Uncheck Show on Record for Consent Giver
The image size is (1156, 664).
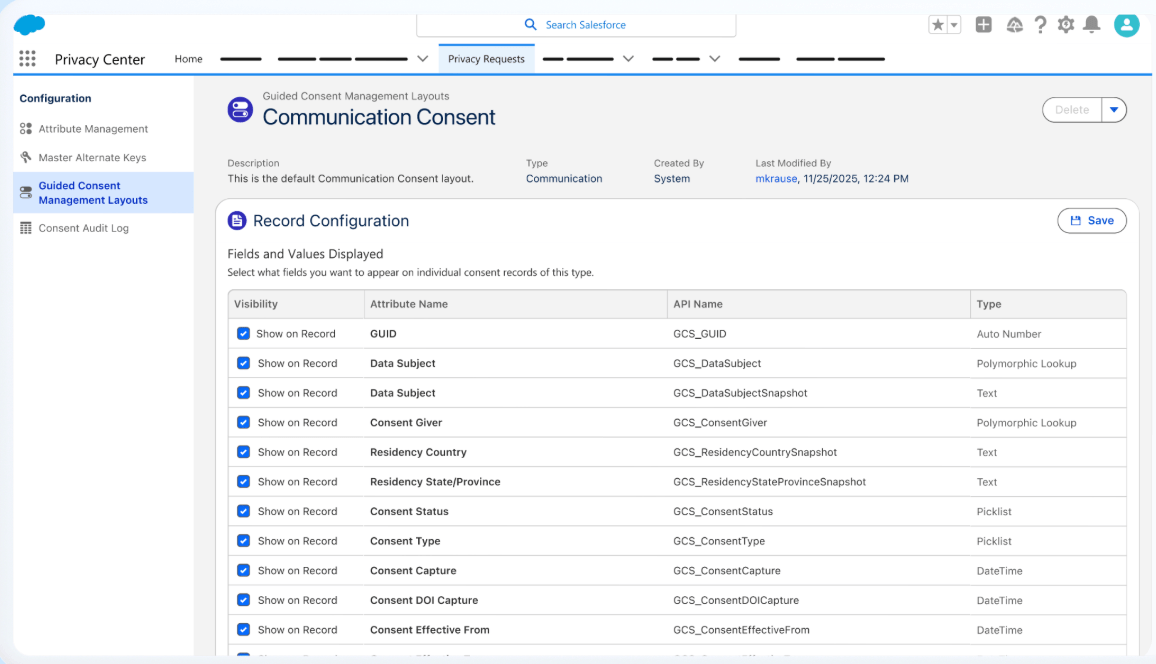coord(243,422)
